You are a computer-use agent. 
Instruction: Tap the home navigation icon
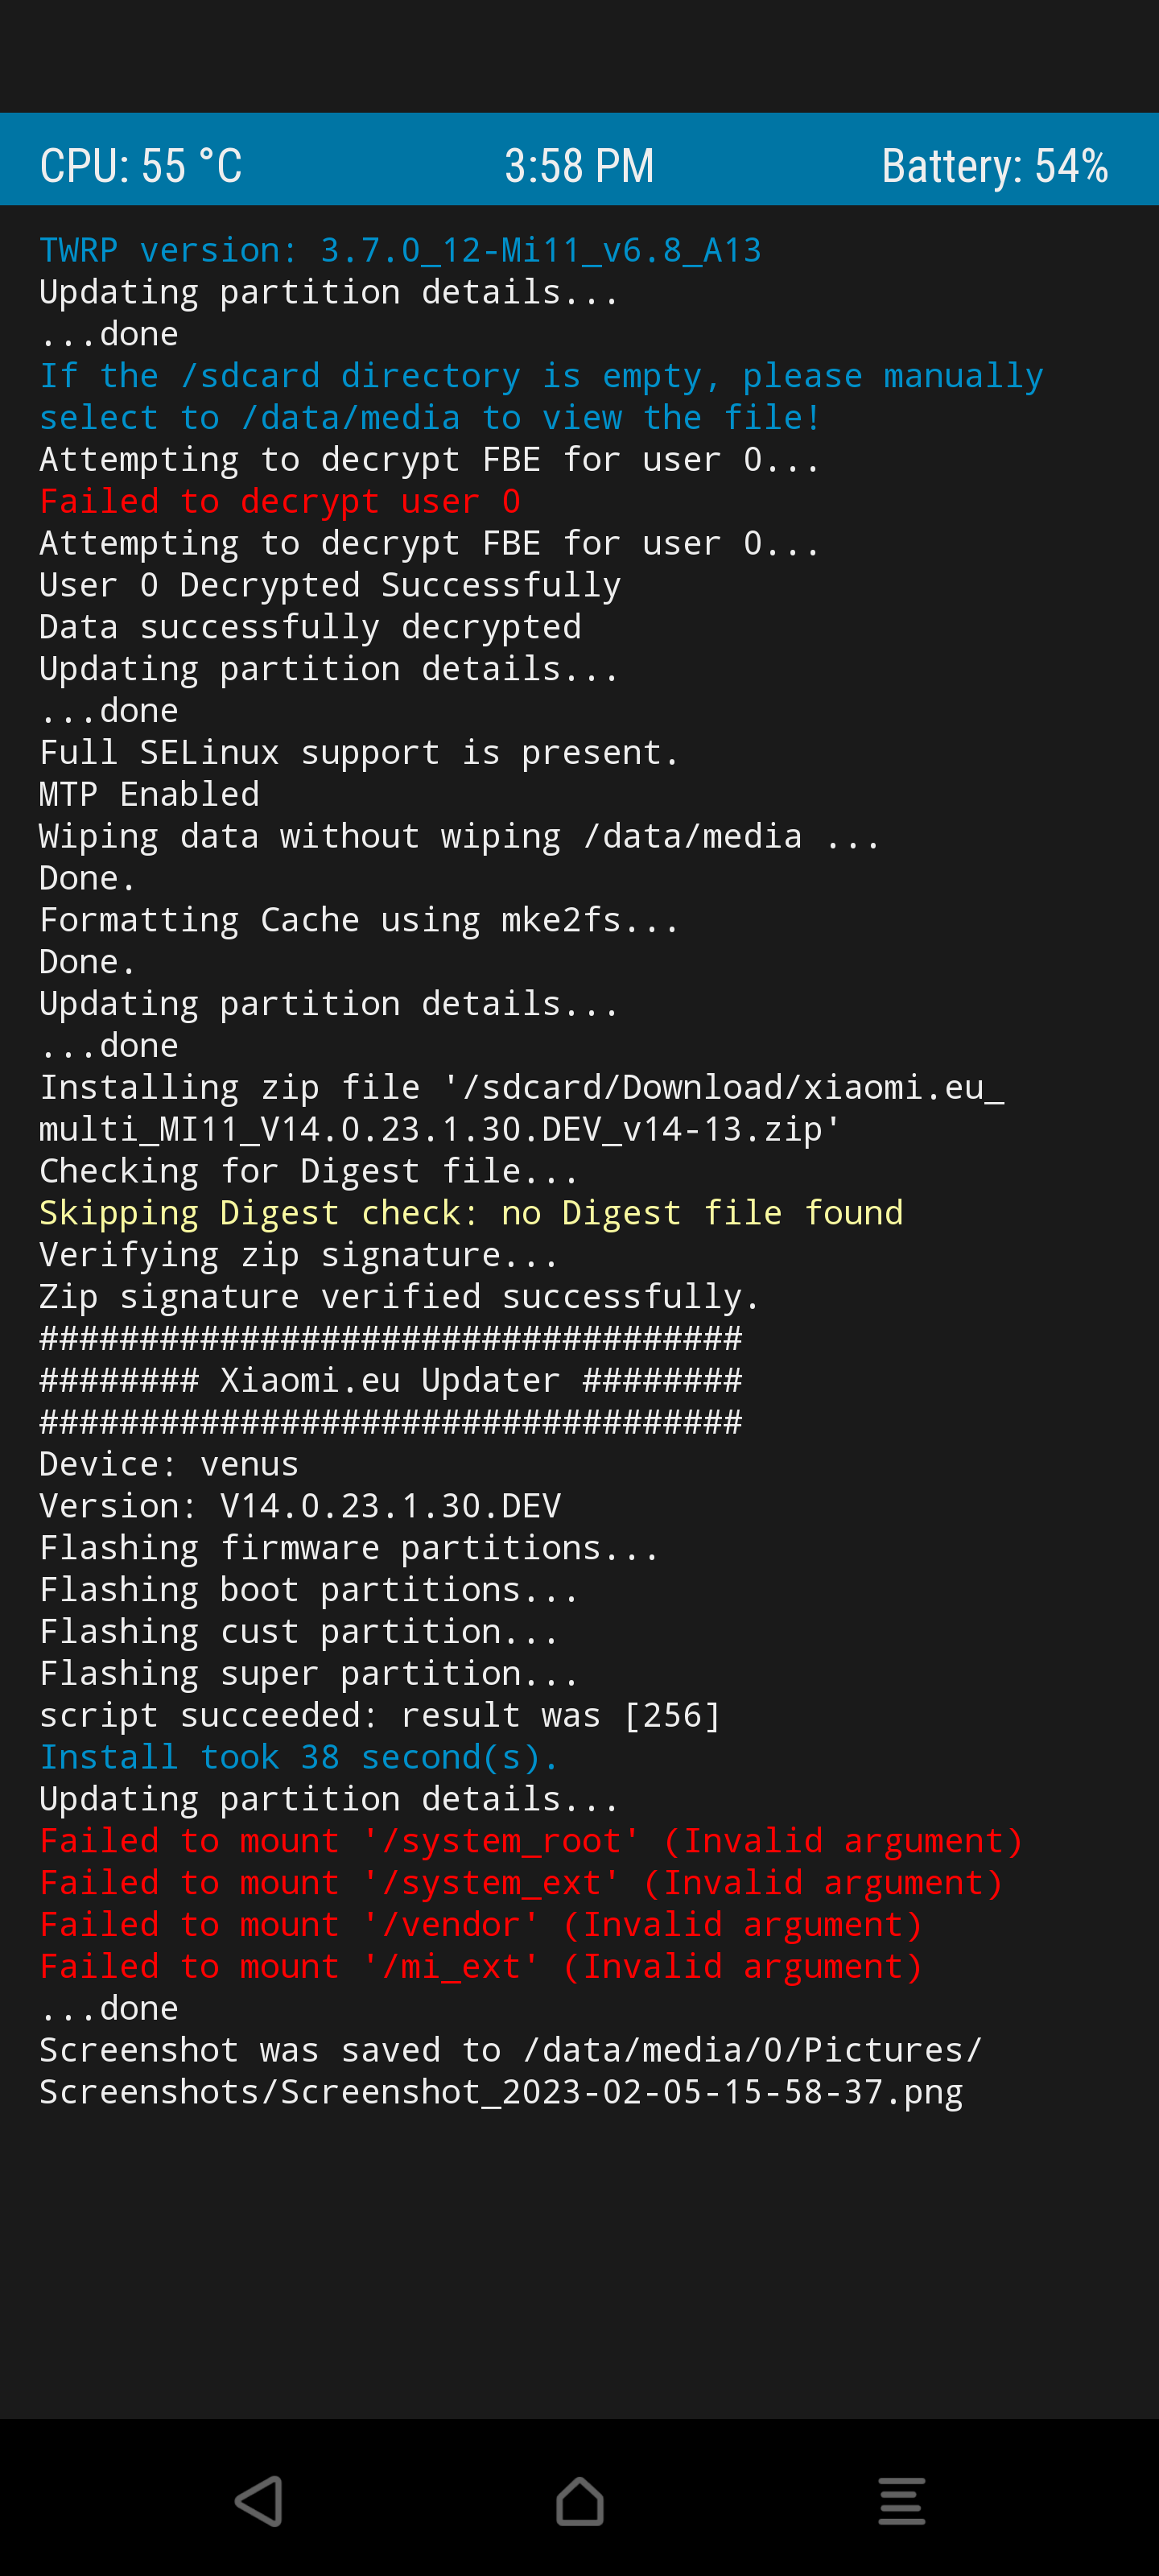pos(580,2502)
